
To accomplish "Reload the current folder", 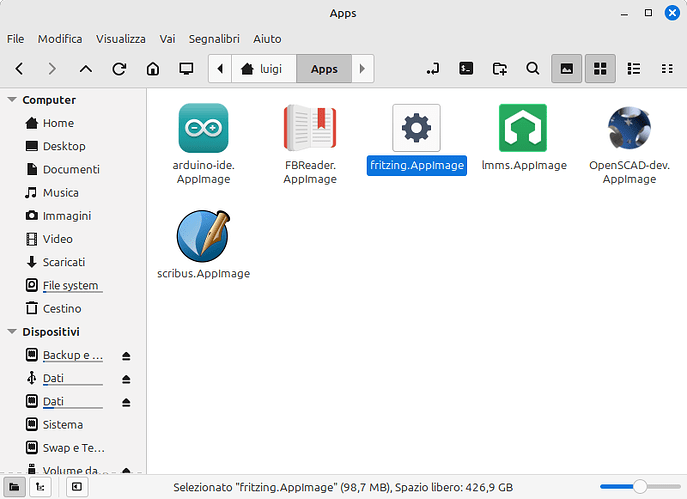I will (x=119, y=69).
